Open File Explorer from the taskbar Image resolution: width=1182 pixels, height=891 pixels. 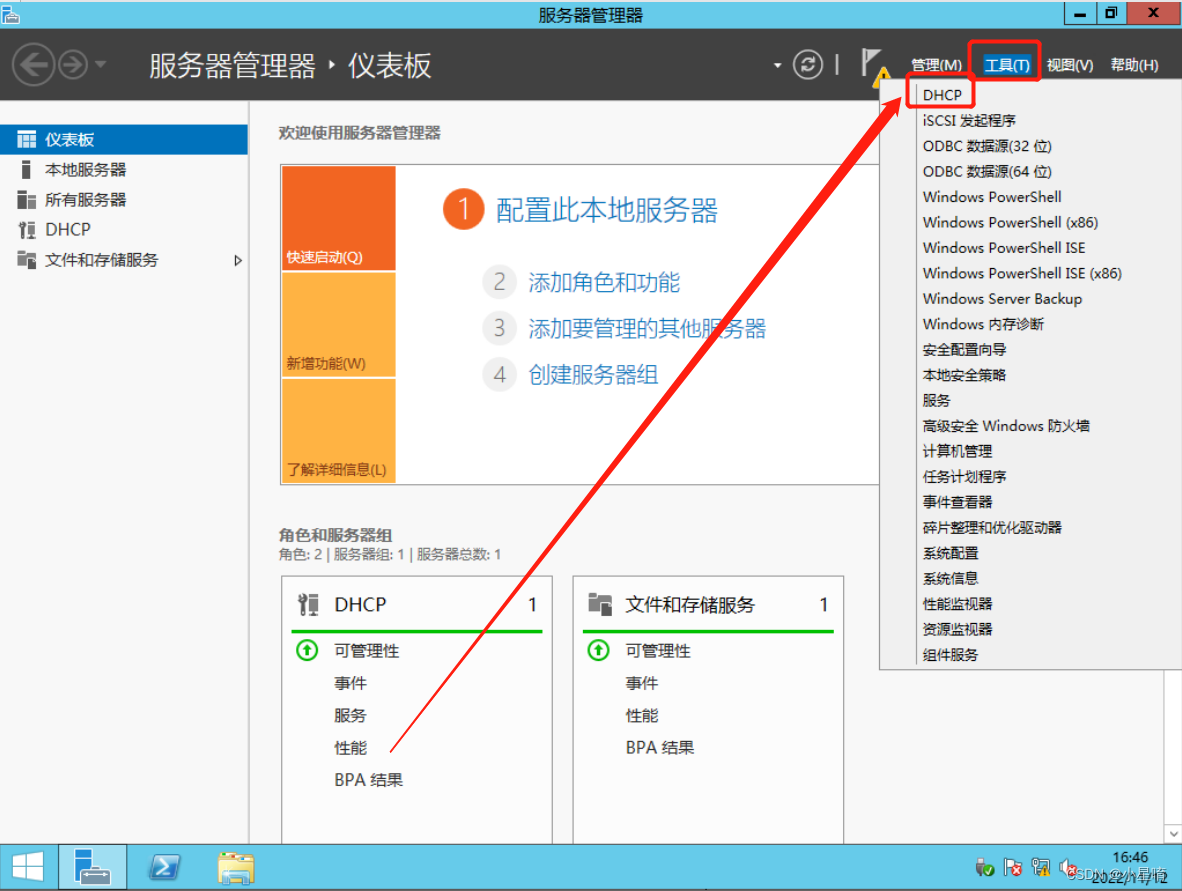pos(236,867)
